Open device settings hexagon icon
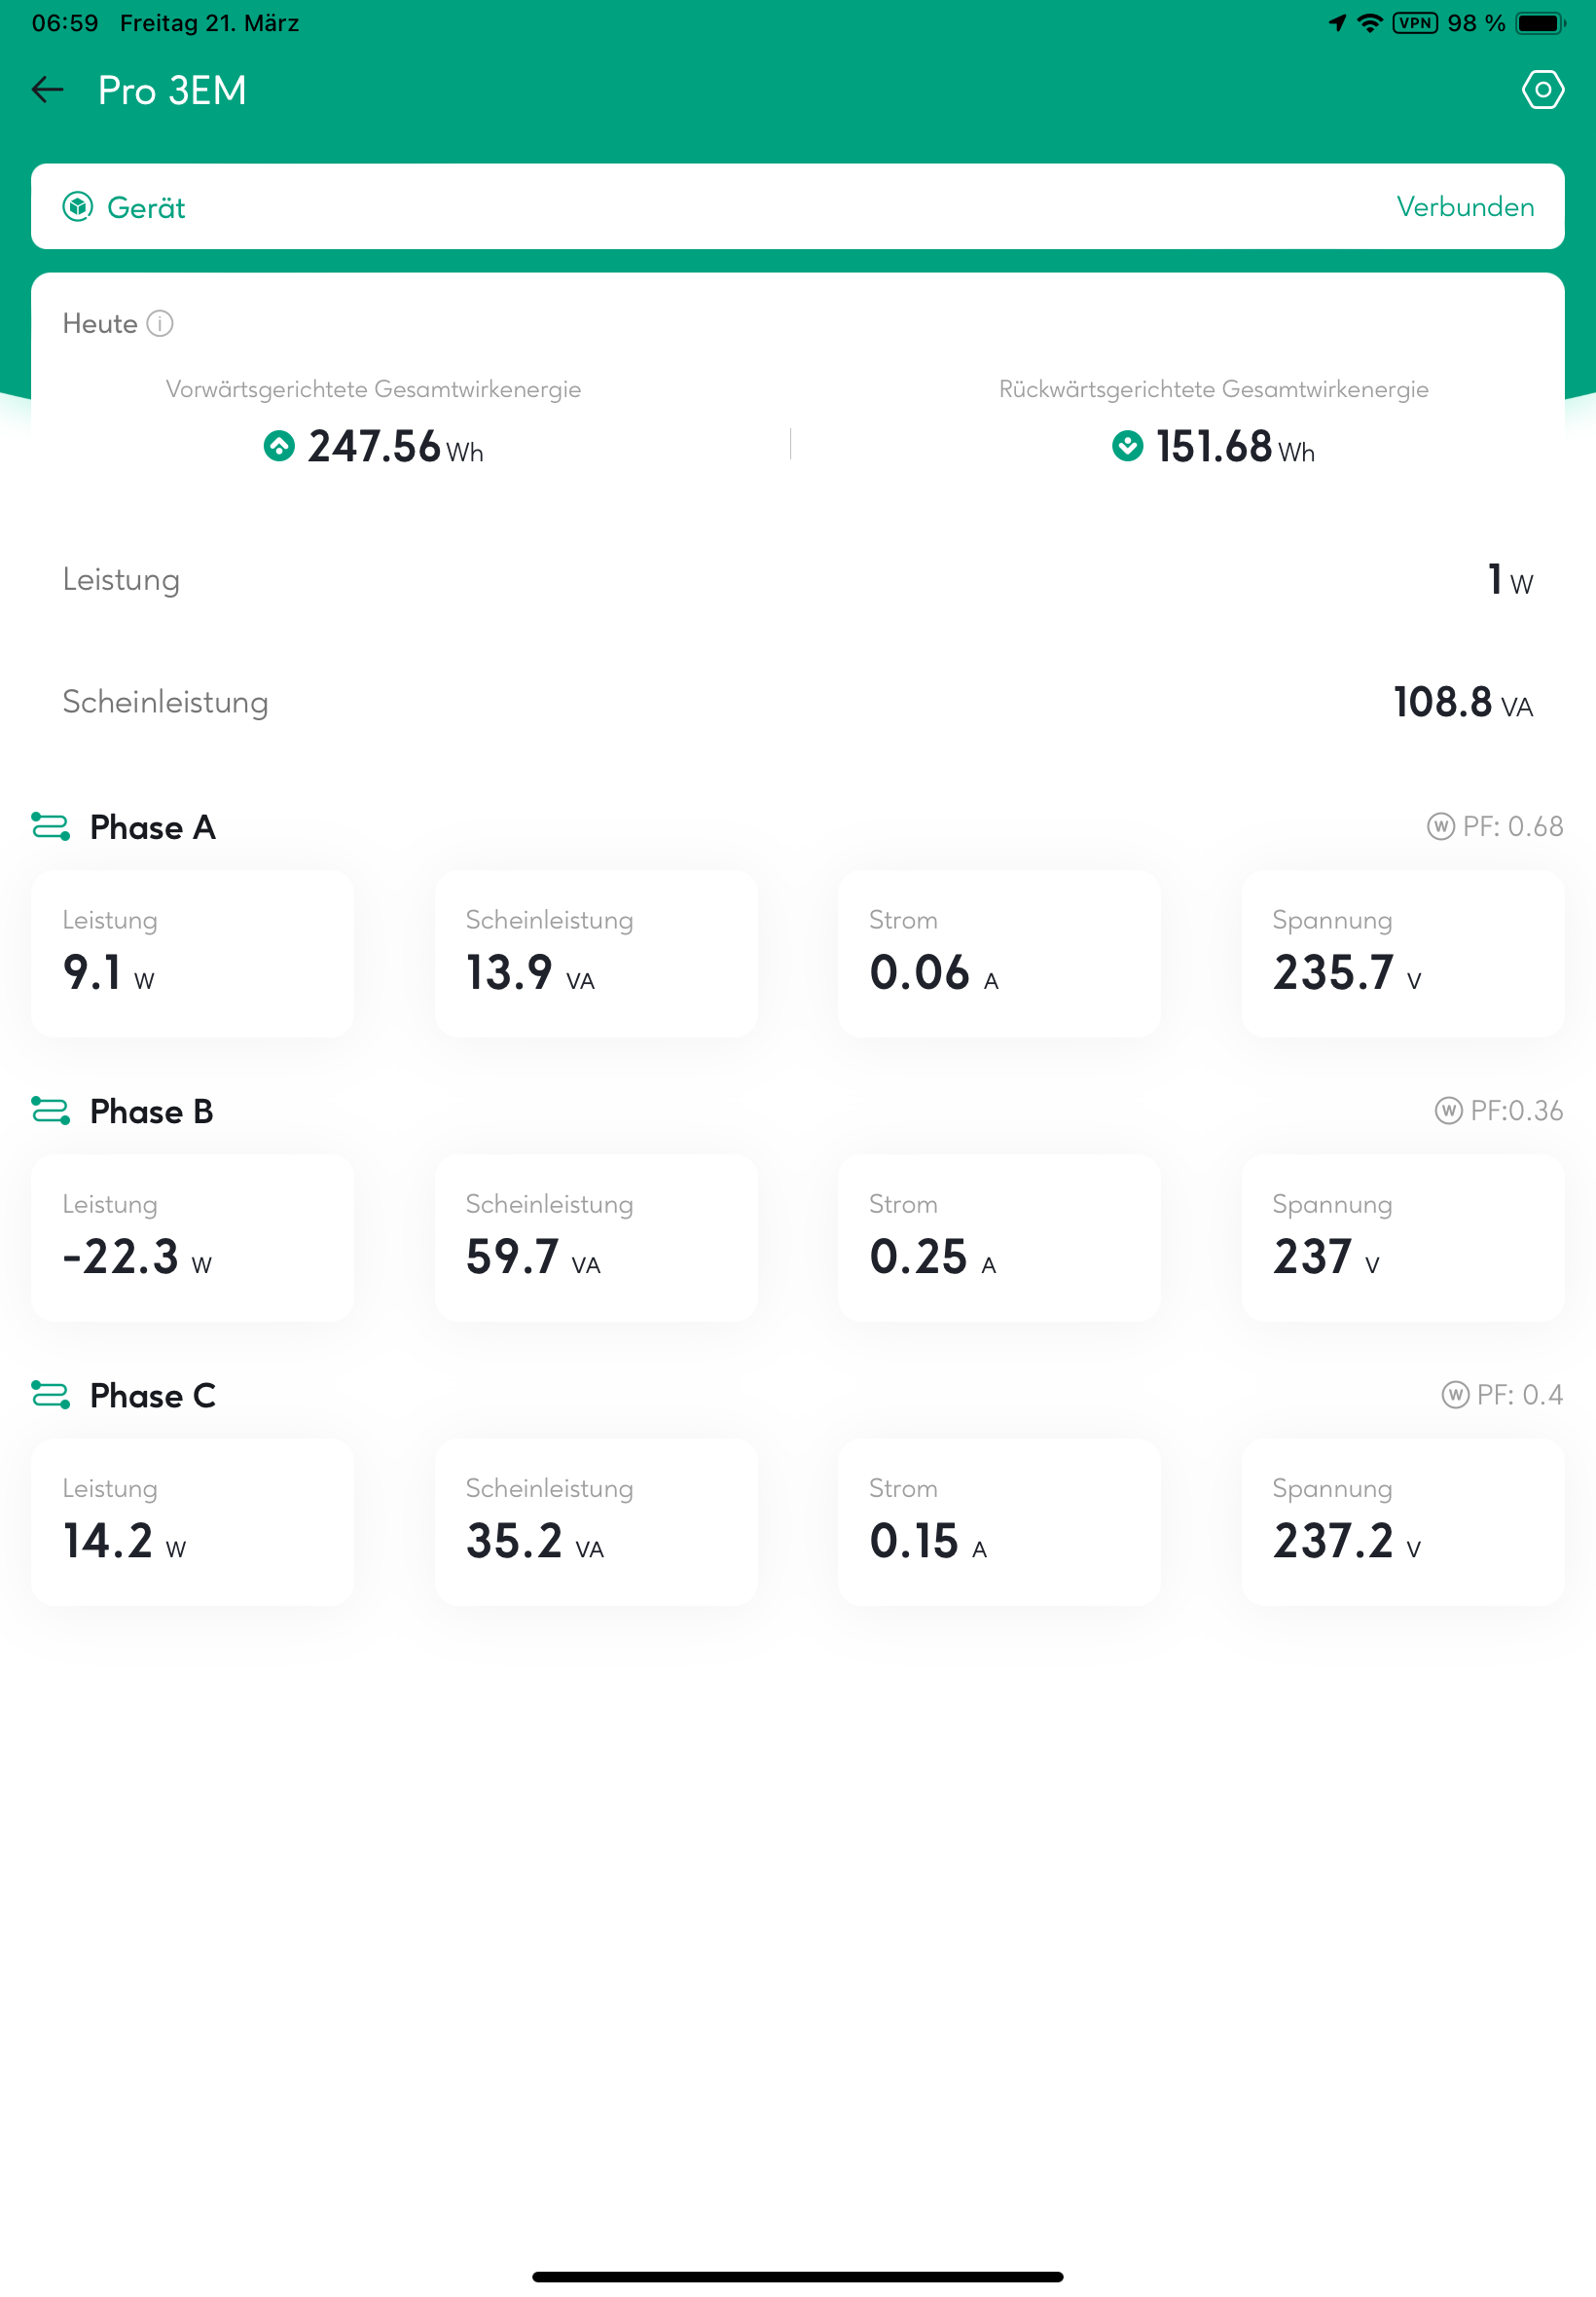The width and height of the screenshot is (1596, 2297). click(x=1543, y=90)
